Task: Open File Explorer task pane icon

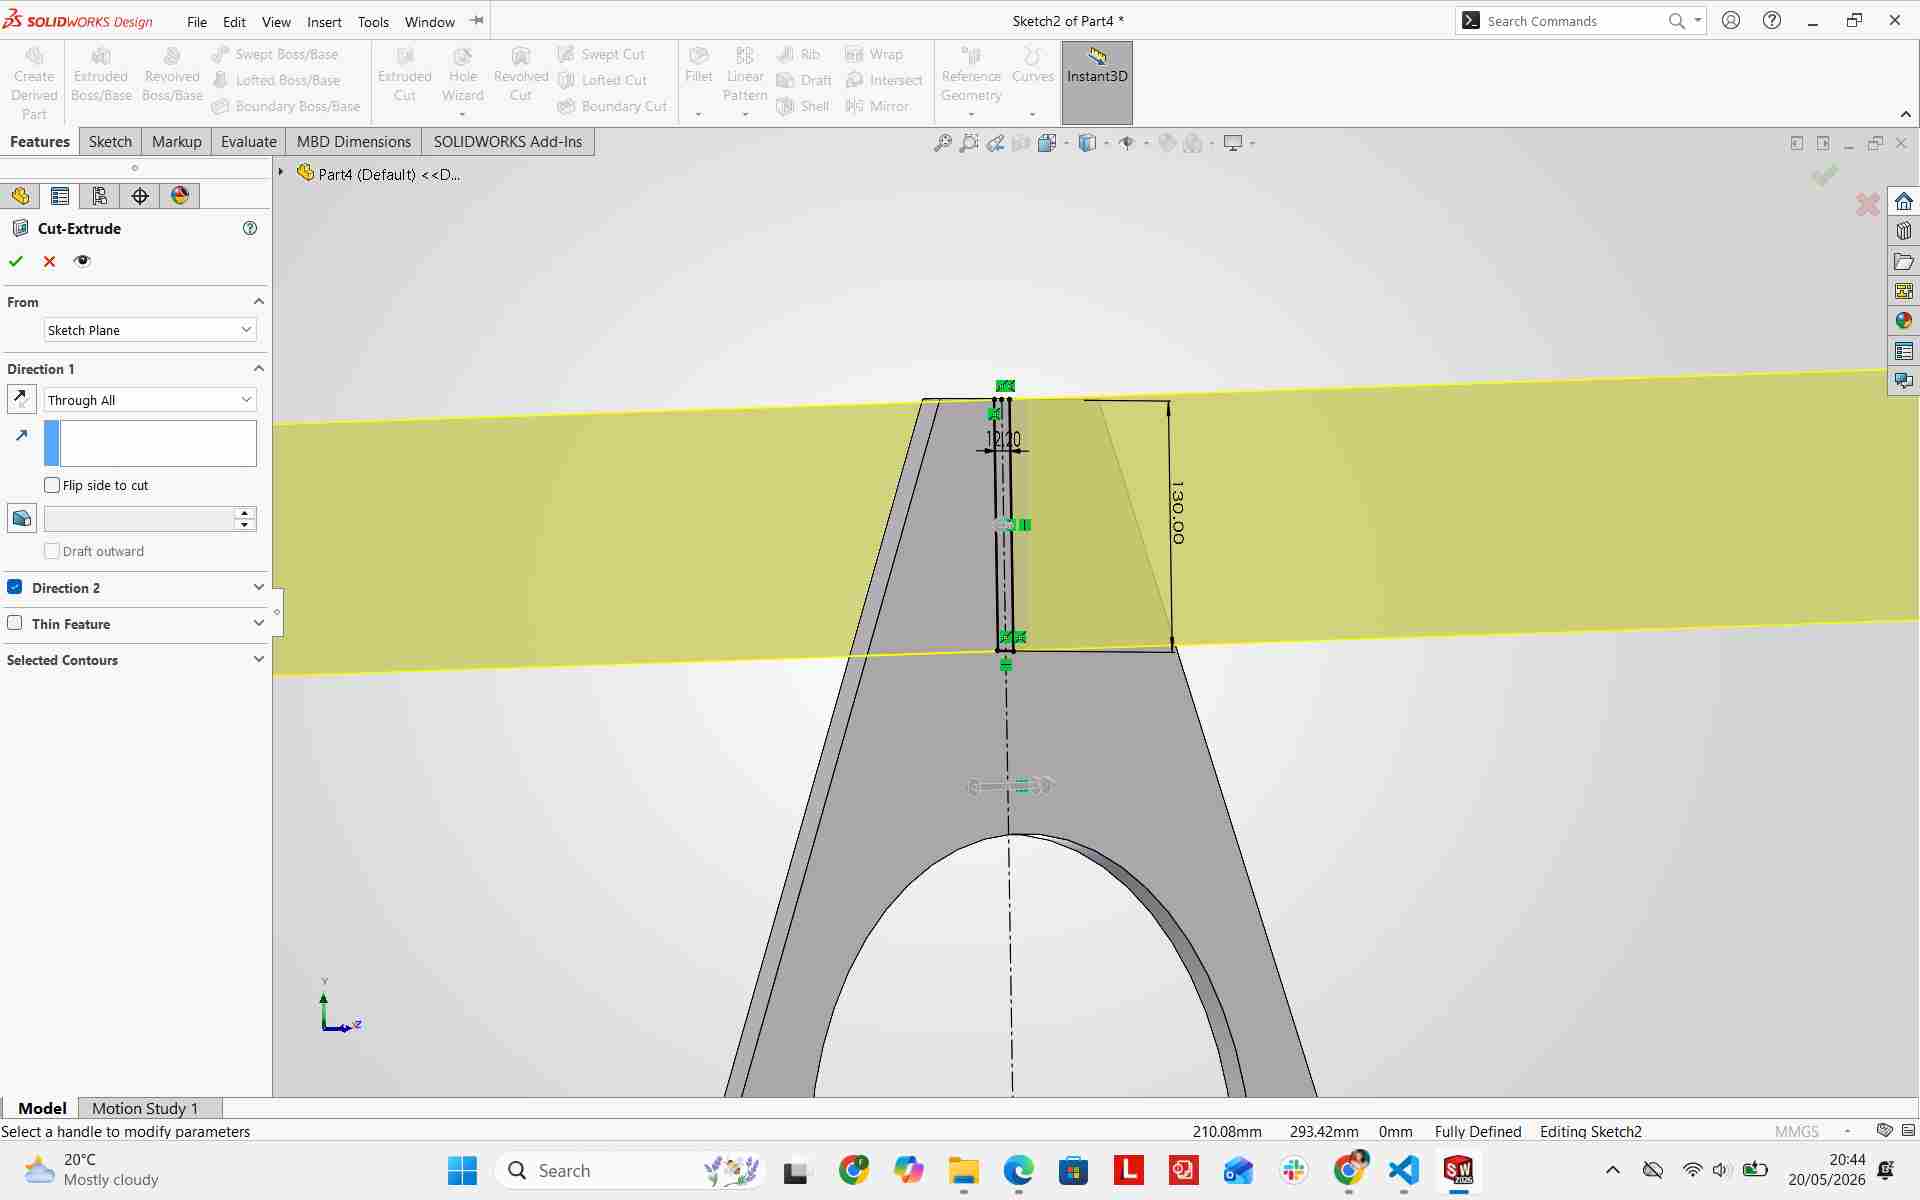Action: (1903, 261)
